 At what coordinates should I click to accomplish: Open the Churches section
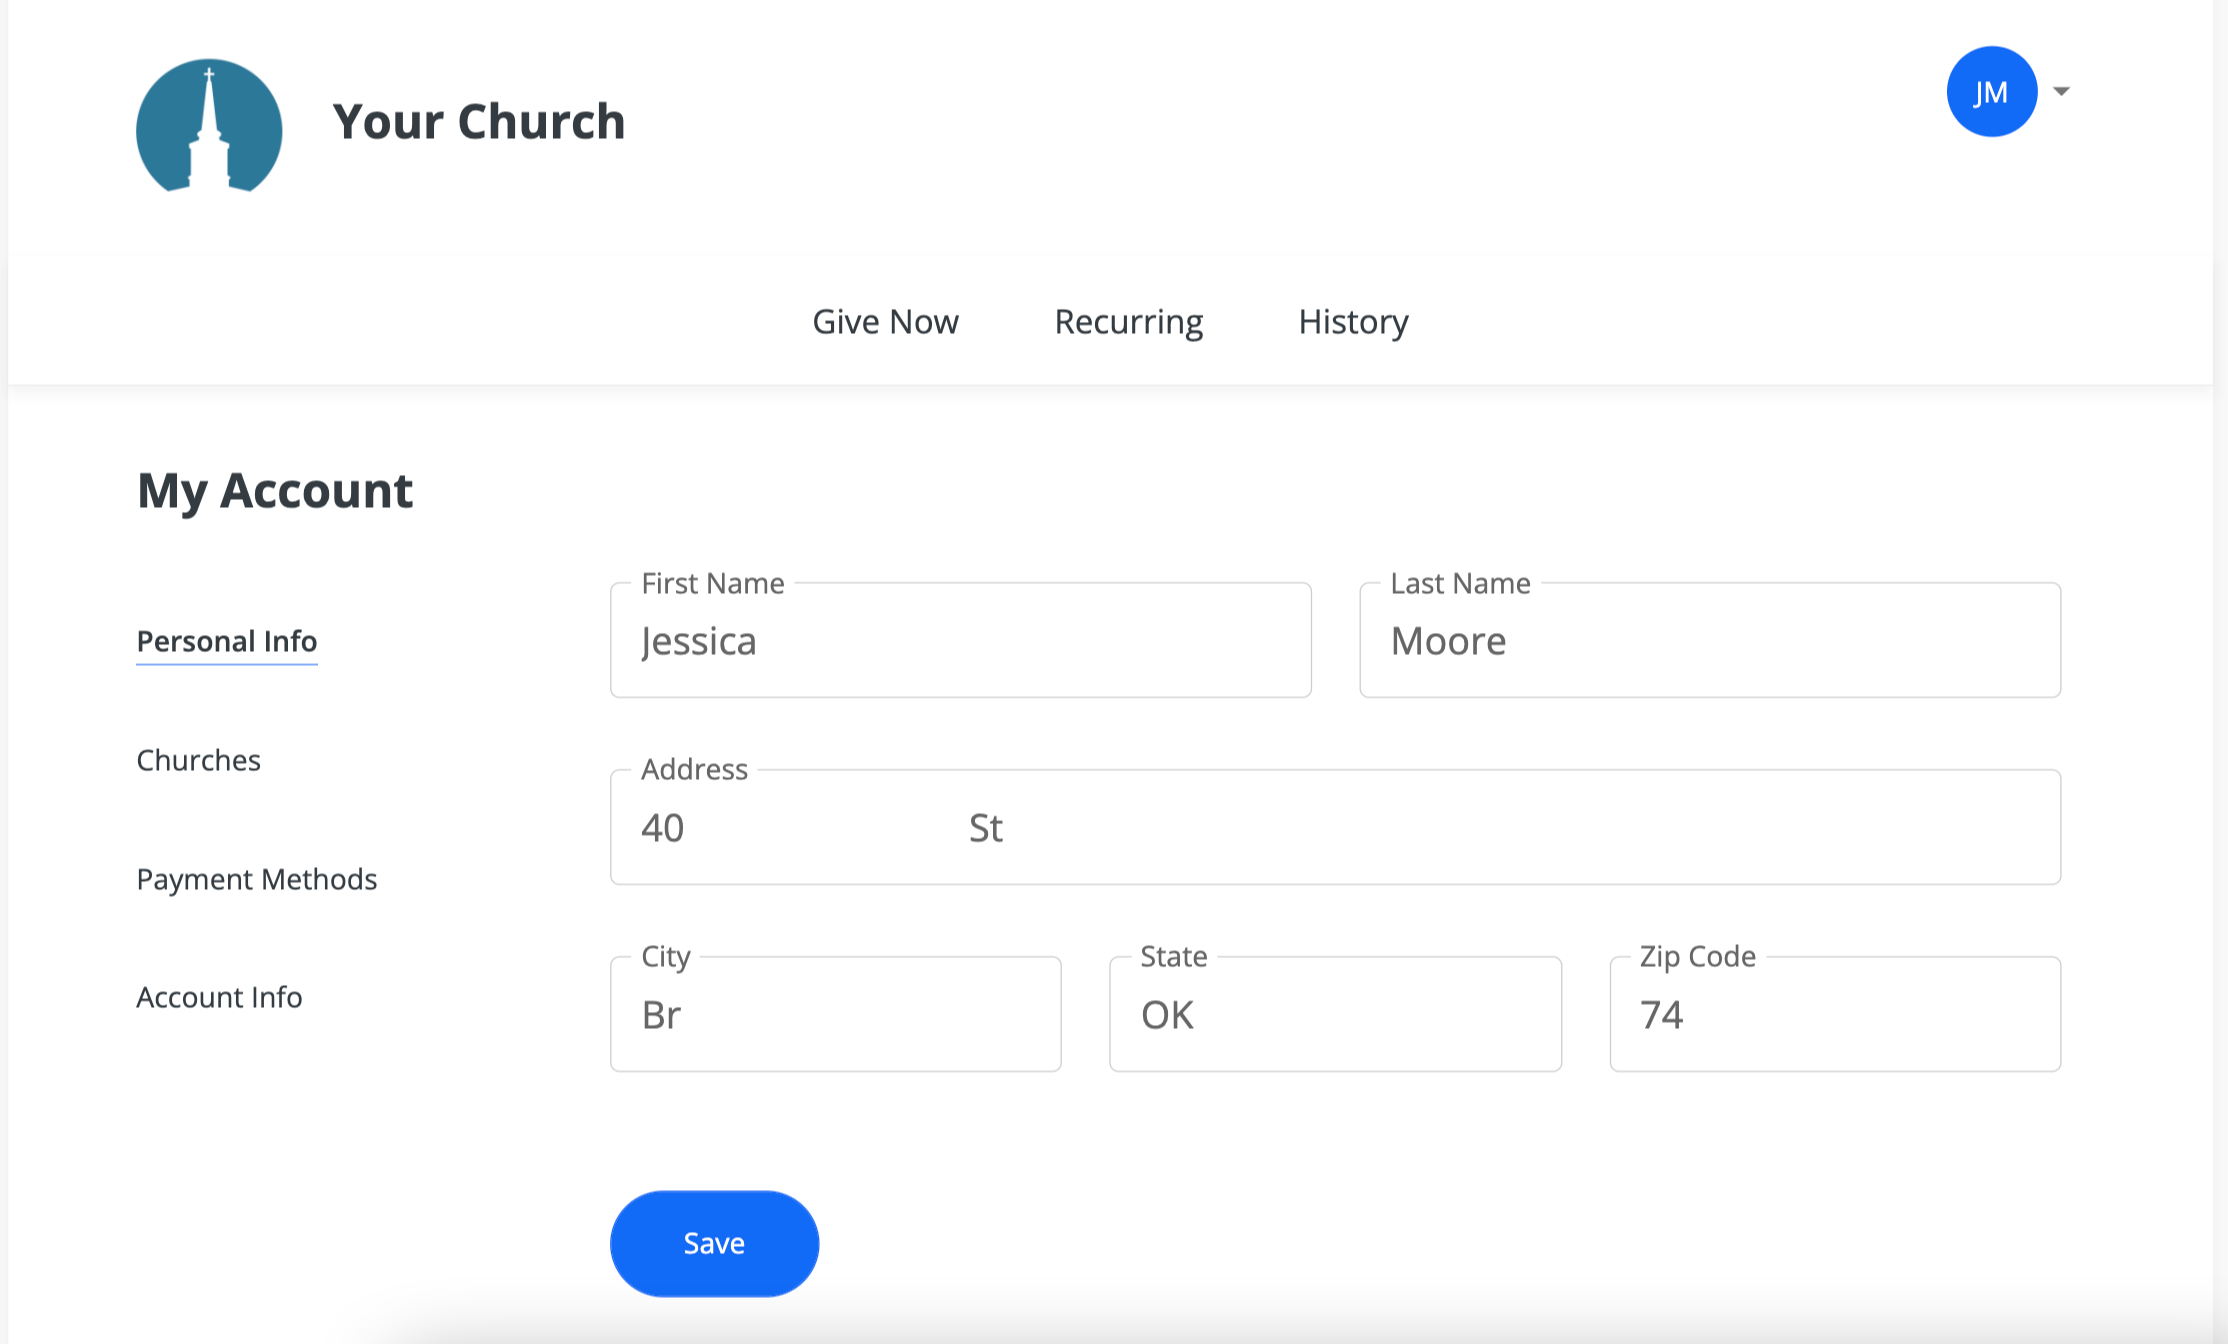[198, 760]
